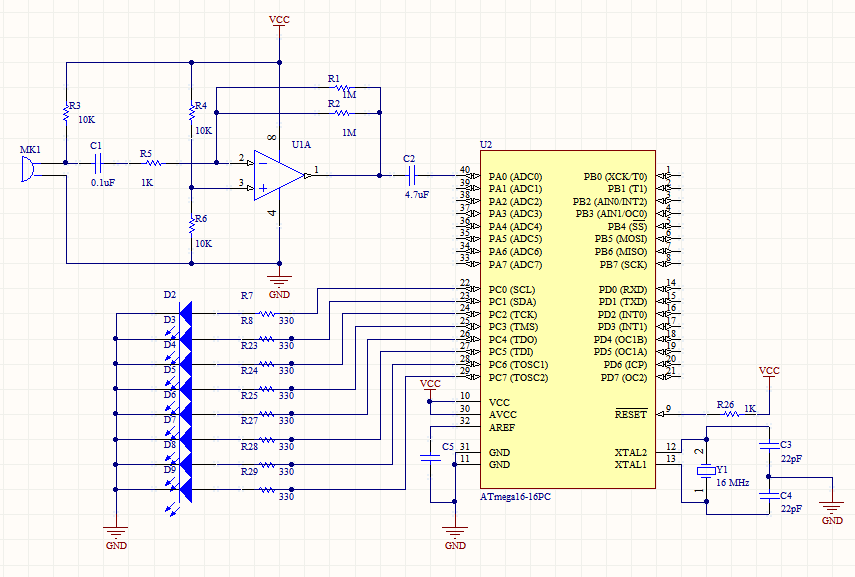Click the D7 designator text

point(170,419)
